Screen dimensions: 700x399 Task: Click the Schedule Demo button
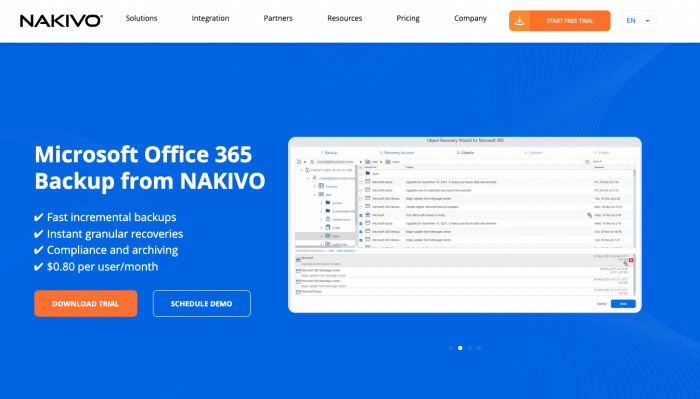click(x=202, y=303)
